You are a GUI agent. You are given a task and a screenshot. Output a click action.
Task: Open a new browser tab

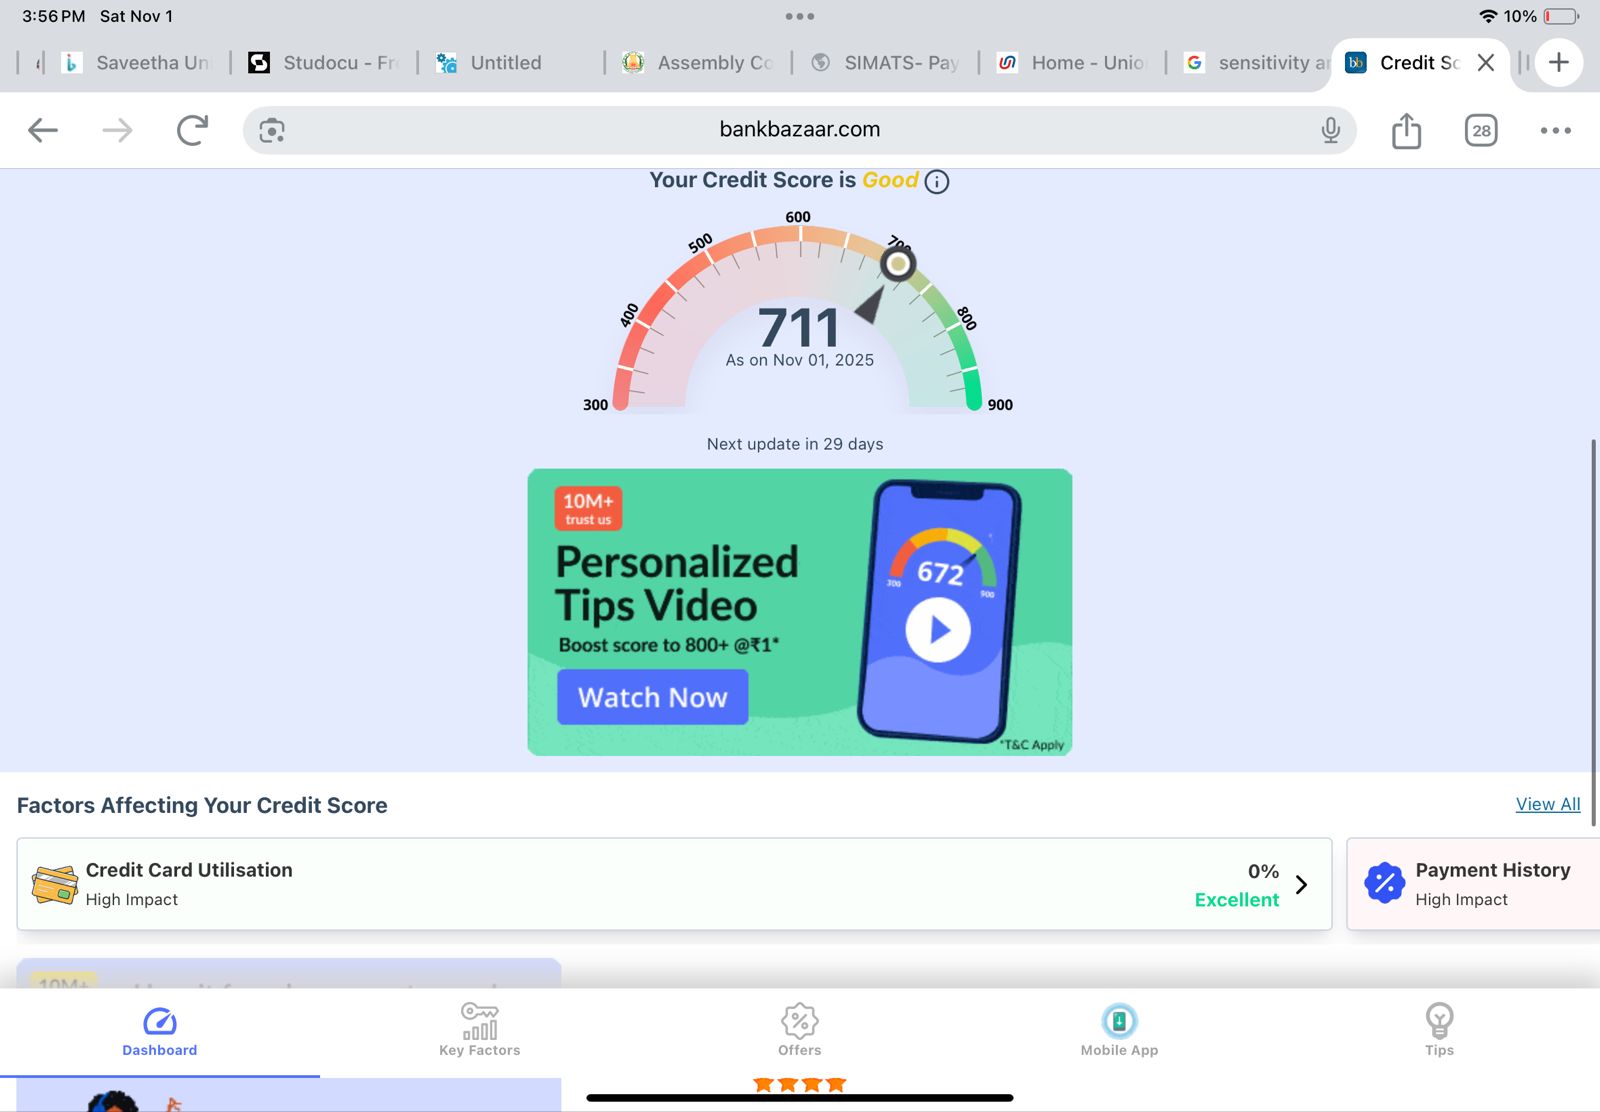pyautogui.click(x=1558, y=63)
